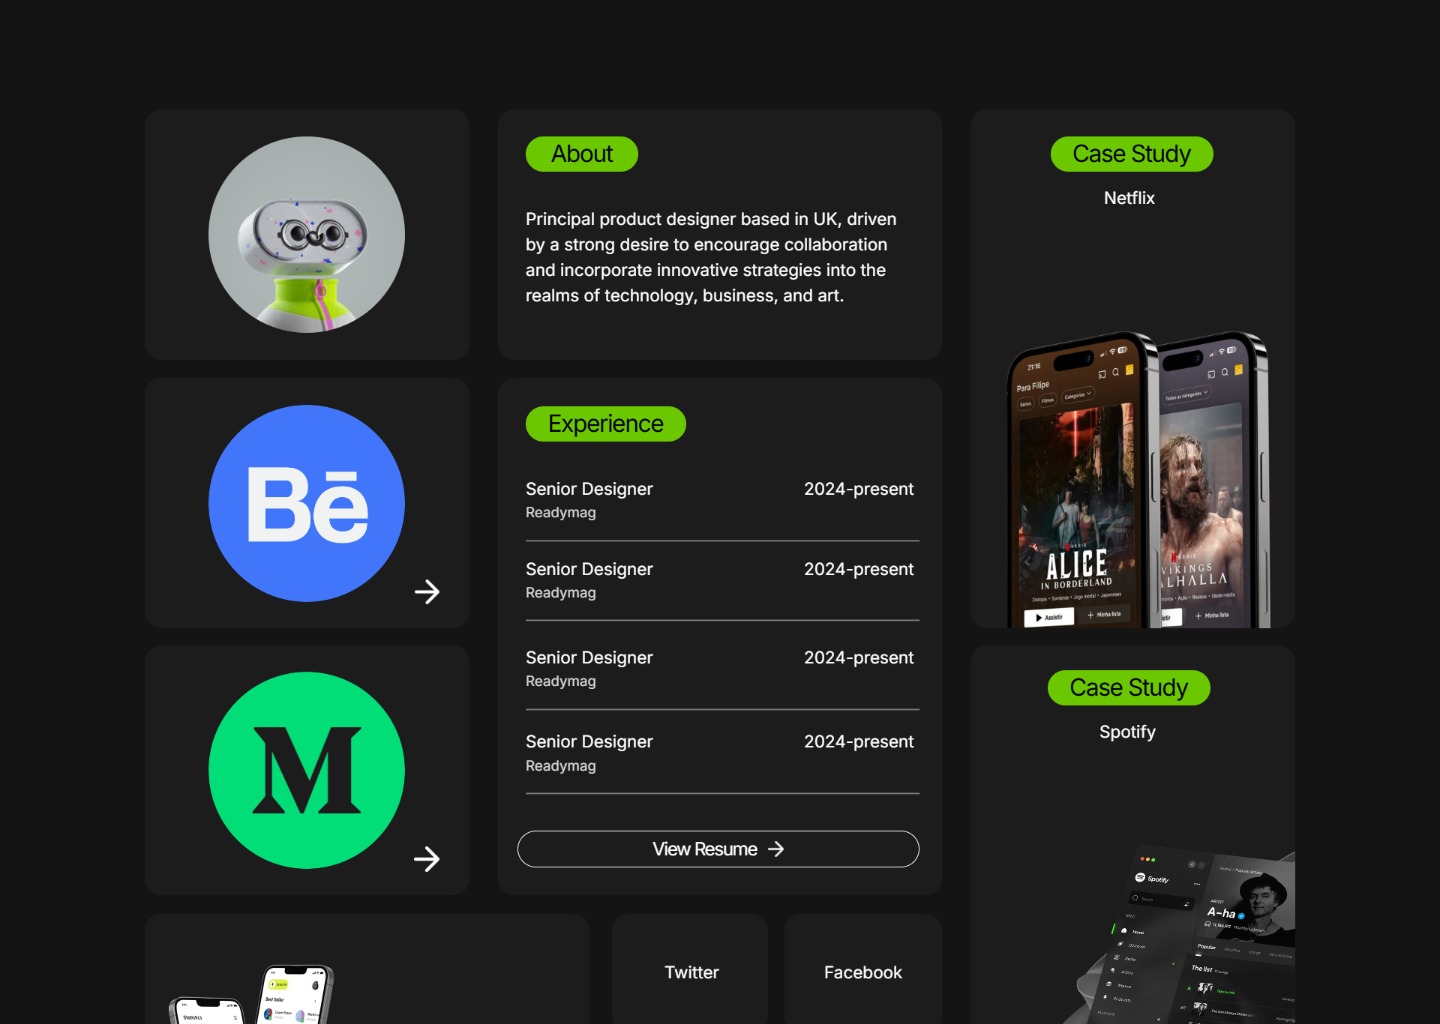Click the Behance logo circle
This screenshot has height=1024, width=1440.
[x=307, y=503]
